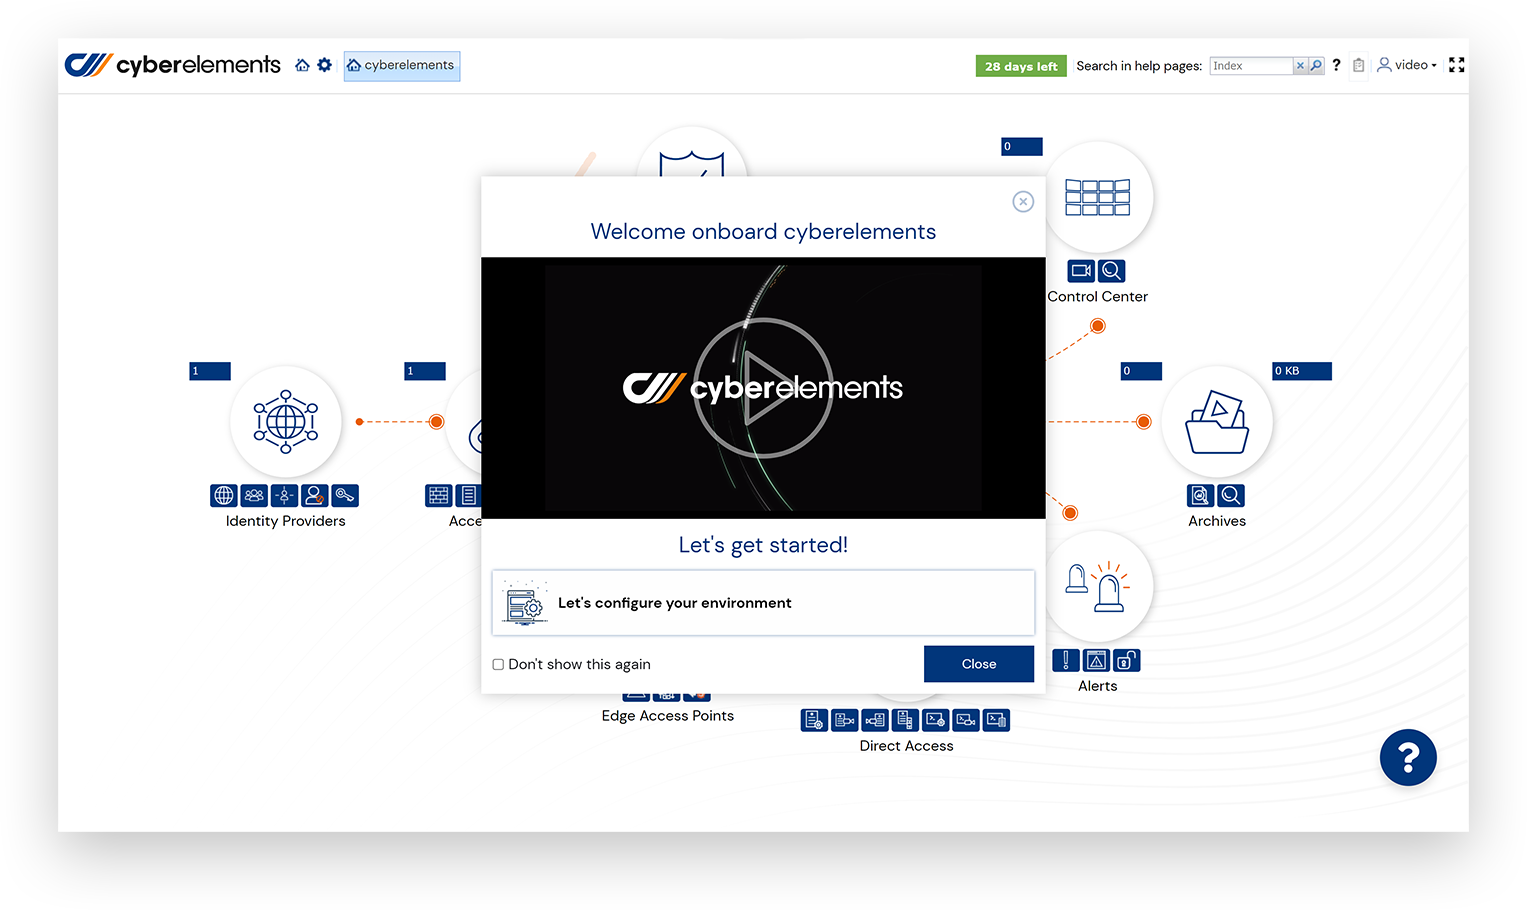Click the magnifier icon under Archives
The width and height of the screenshot is (1527, 910).
[x=1231, y=495]
